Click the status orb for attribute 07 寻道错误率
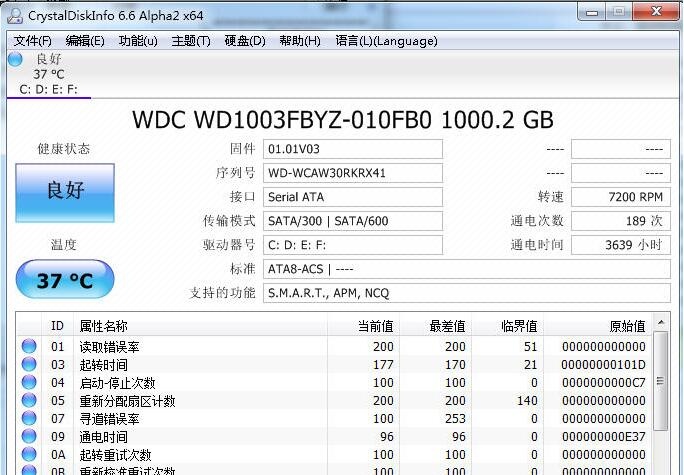This screenshot has height=475, width=684. coord(29,418)
